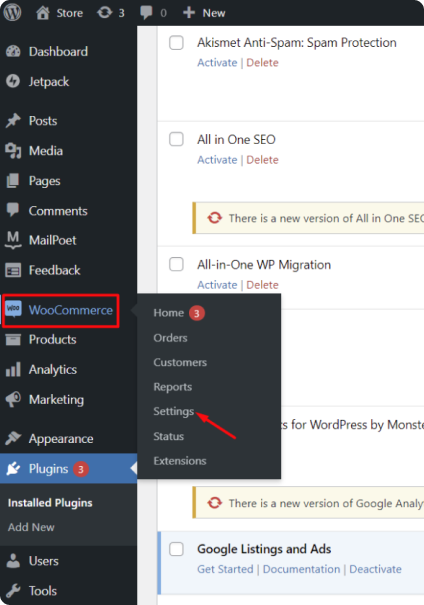The width and height of the screenshot is (424, 605).
Task: Check the All-in-One WP Migration checkbox
Action: [x=176, y=264]
